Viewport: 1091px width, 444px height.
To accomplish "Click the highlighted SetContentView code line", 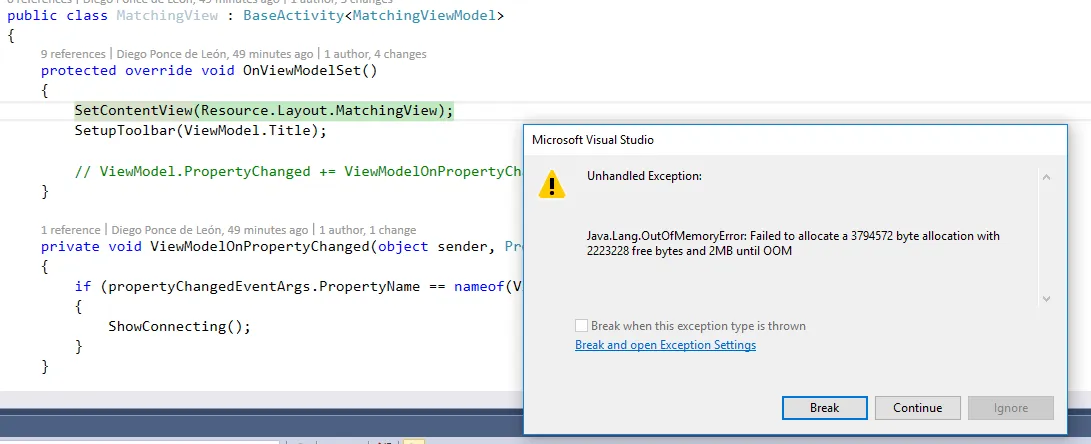I will [264, 110].
